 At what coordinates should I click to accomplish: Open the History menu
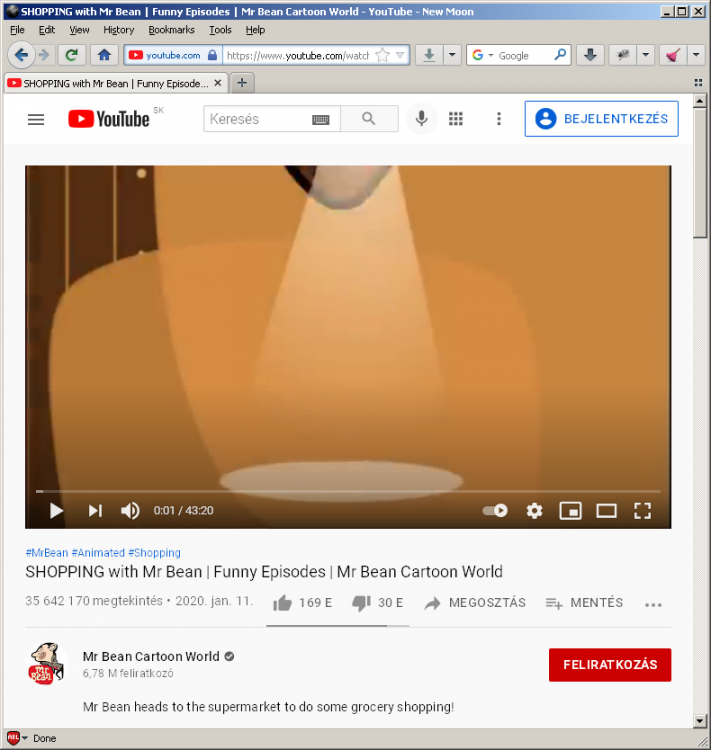tap(119, 30)
